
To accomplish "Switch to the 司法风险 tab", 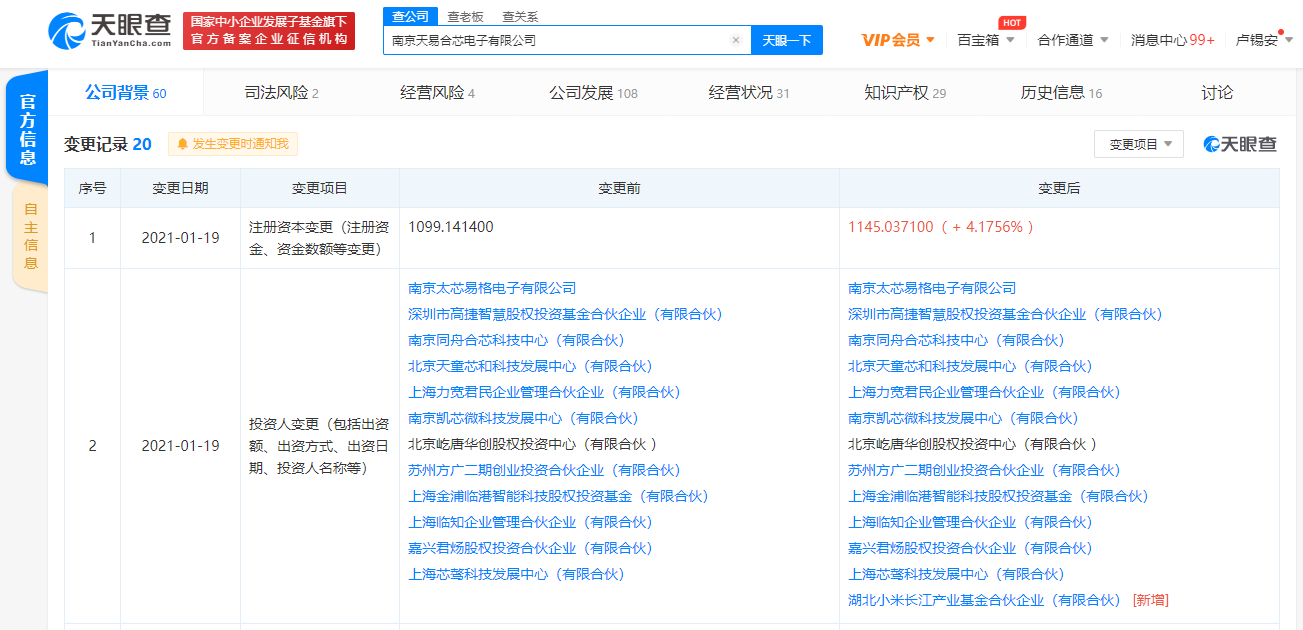I will point(281,93).
